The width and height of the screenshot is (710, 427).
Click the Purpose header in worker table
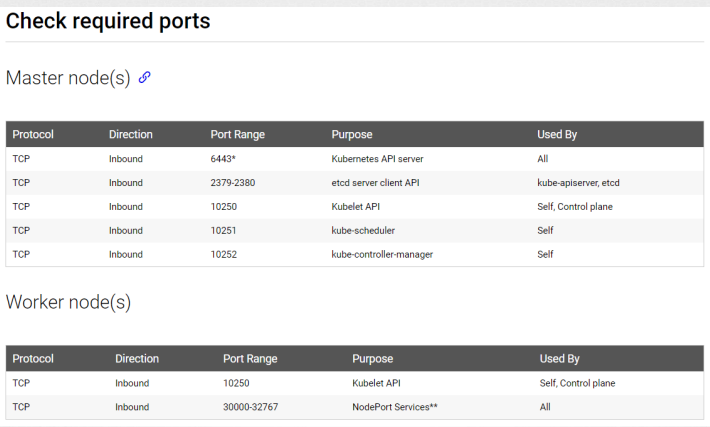pyautogui.click(x=373, y=359)
